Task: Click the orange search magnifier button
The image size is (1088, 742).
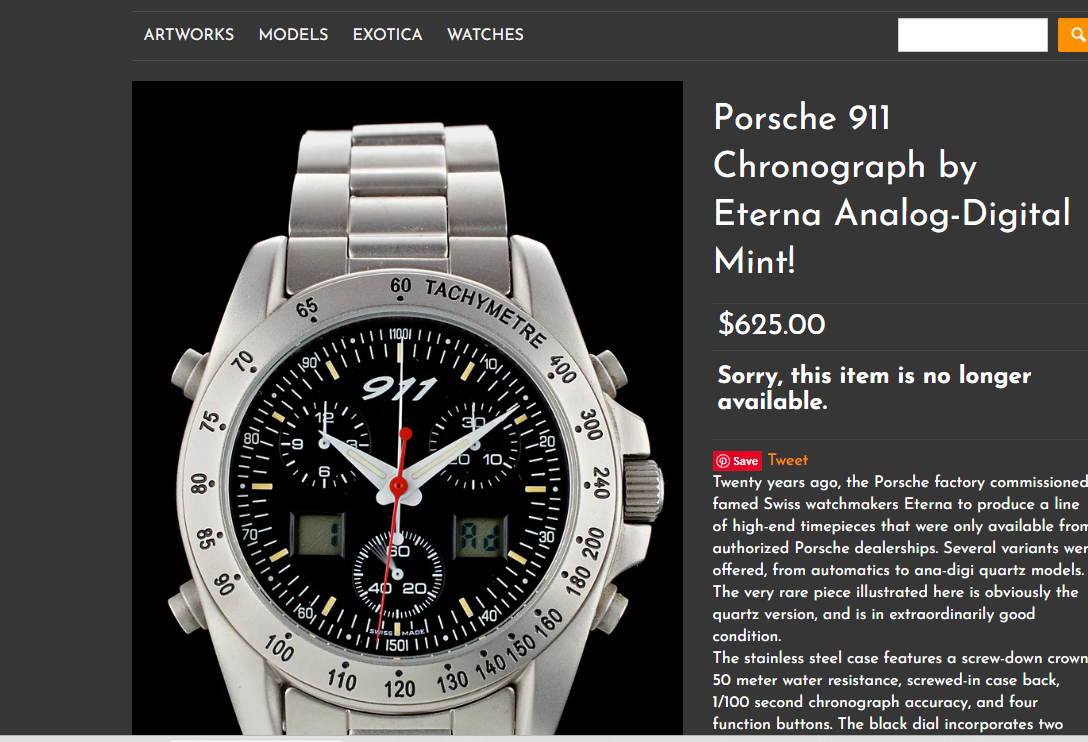Action: tap(1073, 35)
